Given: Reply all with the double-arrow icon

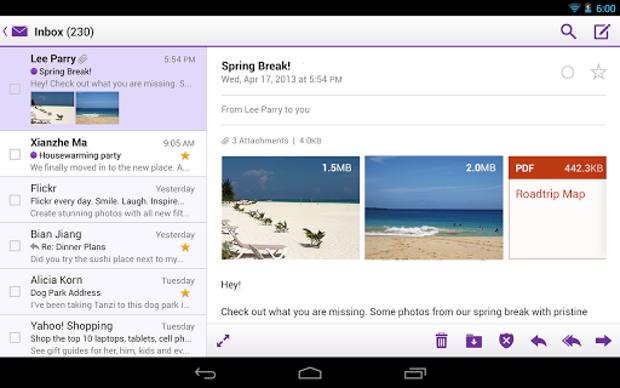Looking at the screenshot, I should click(x=571, y=341).
